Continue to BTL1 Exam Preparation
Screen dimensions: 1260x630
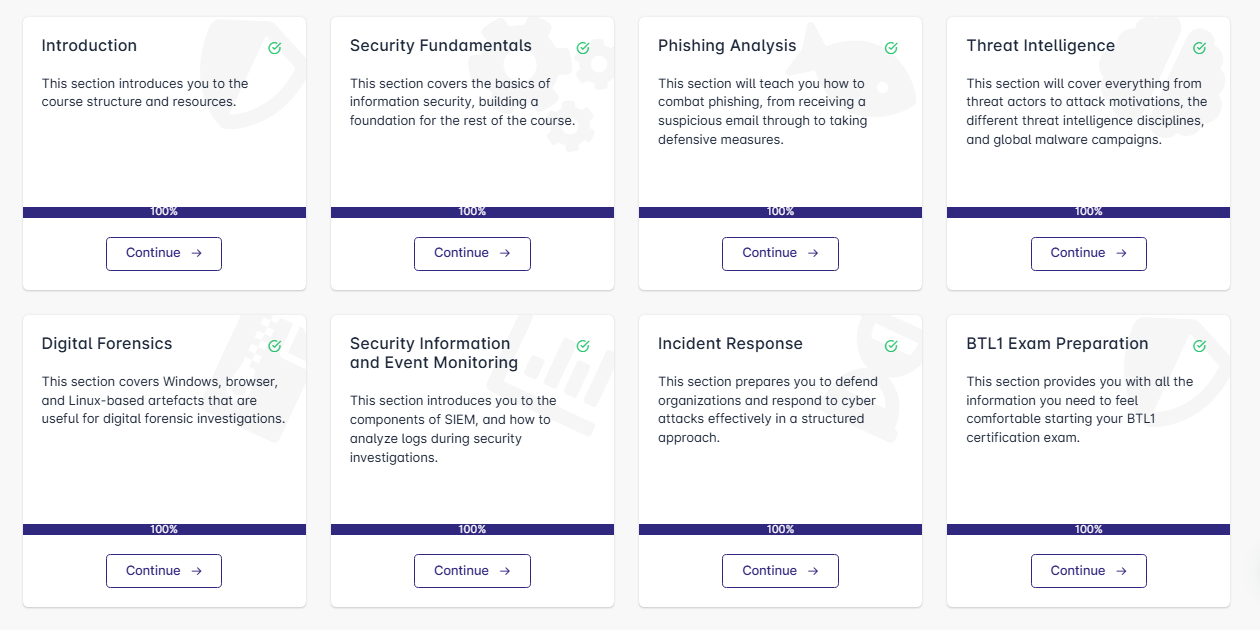[x=1088, y=571]
